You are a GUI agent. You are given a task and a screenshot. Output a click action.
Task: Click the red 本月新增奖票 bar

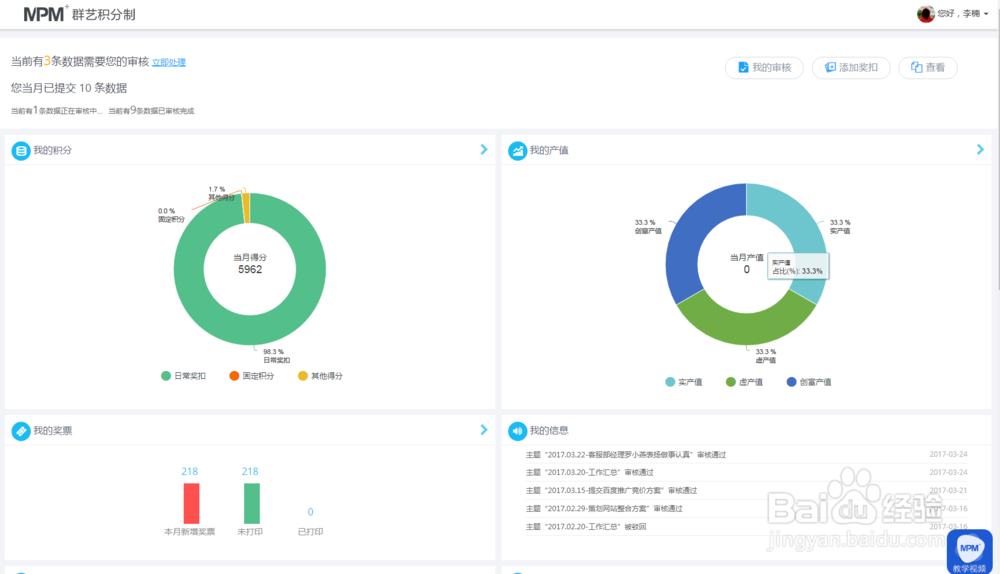191,503
